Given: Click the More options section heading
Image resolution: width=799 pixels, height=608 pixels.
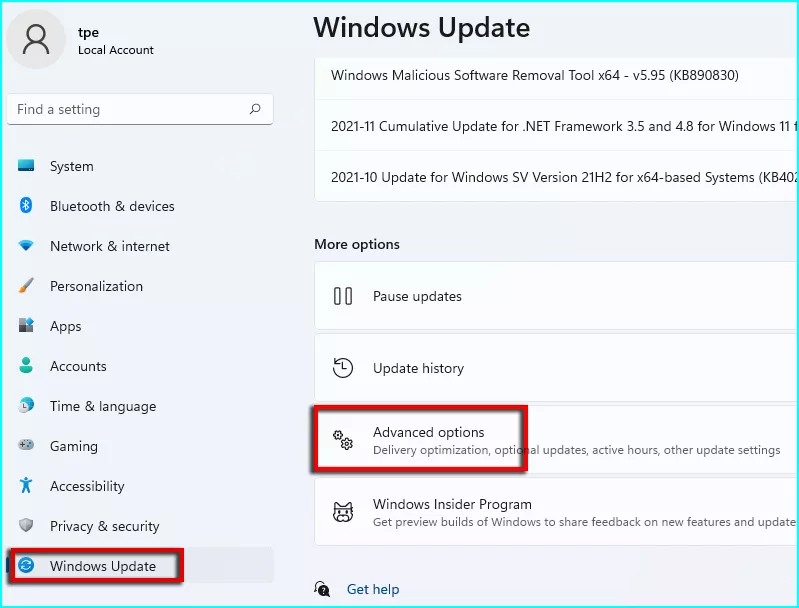Looking at the screenshot, I should point(357,244).
